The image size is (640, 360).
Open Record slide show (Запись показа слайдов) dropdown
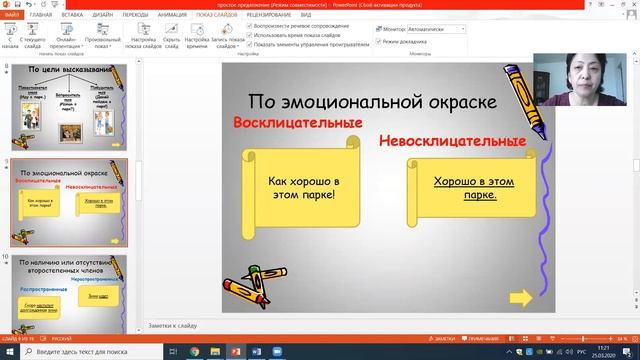coord(227,36)
